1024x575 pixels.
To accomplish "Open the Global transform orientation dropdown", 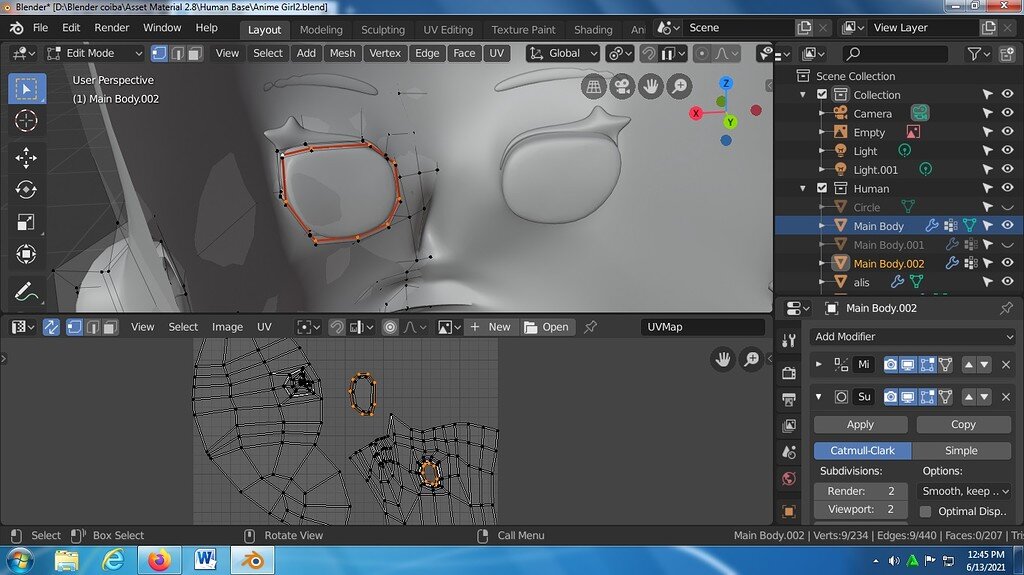I will coord(563,53).
